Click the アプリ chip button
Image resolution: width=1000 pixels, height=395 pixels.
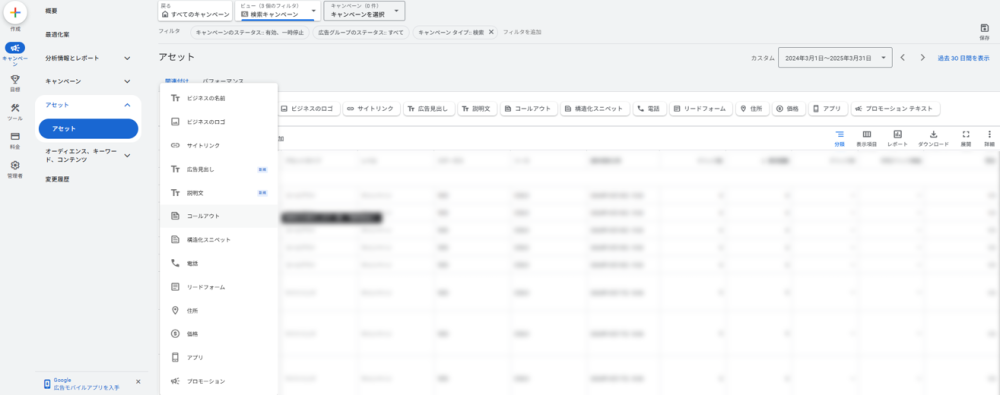(828, 108)
